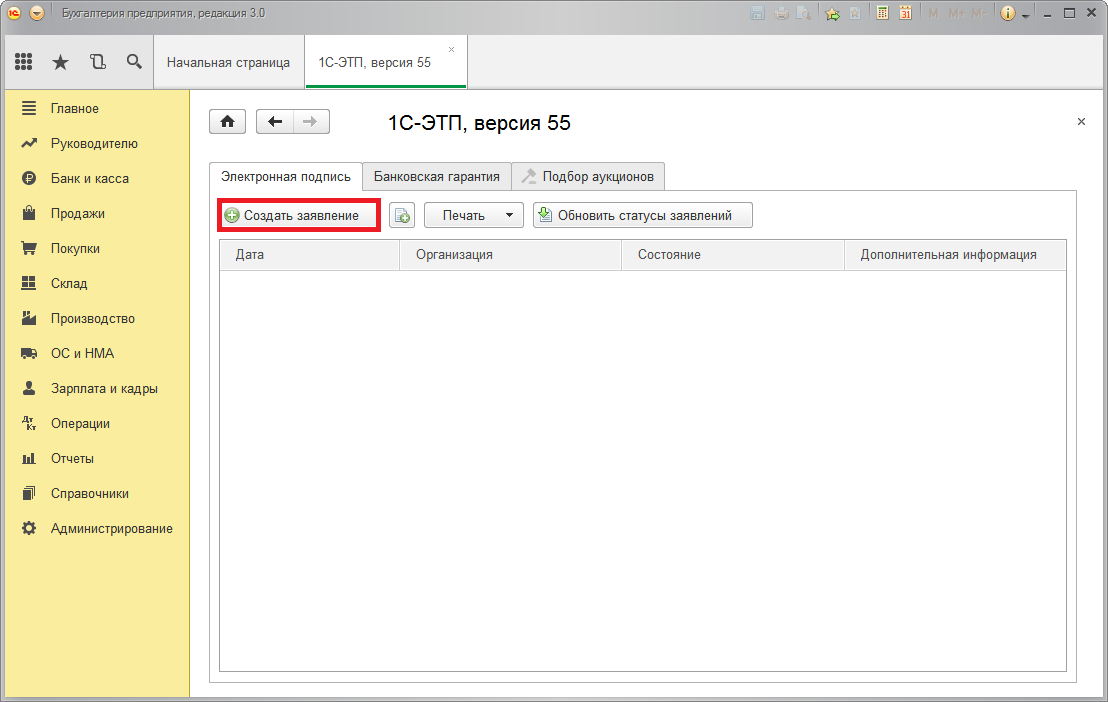The height and width of the screenshot is (702, 1108).
Task: Open Favorites with the star icon
Action: (x=60, y=62)
